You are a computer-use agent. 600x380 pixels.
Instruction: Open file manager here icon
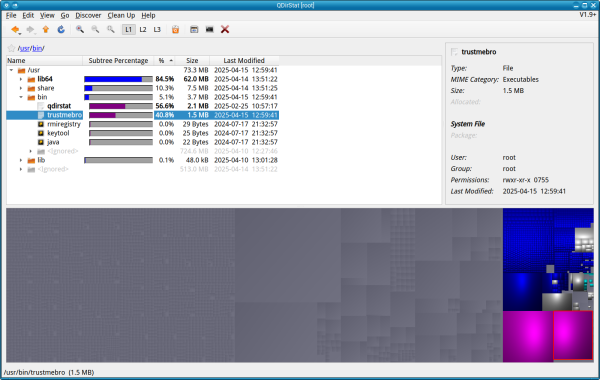coord(194,29)
